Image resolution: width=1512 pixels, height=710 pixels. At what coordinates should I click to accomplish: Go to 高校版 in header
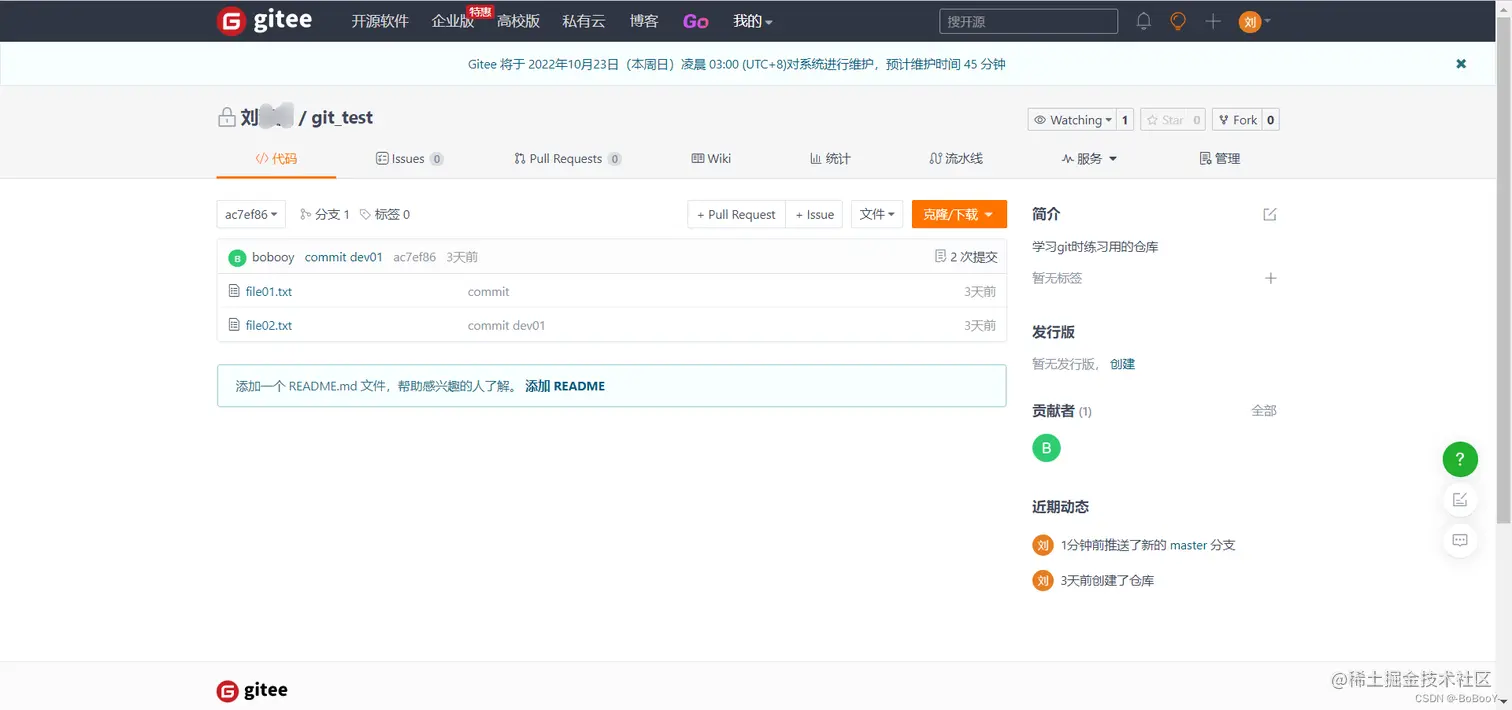click(x=518, y=21)
